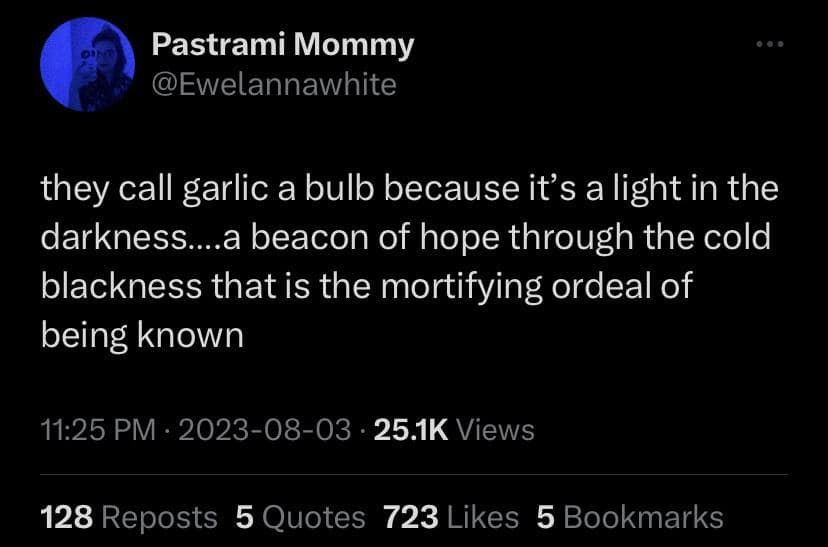This screenshot has width=828, height=547.
Task: Click the tweet line "being known"
Action: 142,335
